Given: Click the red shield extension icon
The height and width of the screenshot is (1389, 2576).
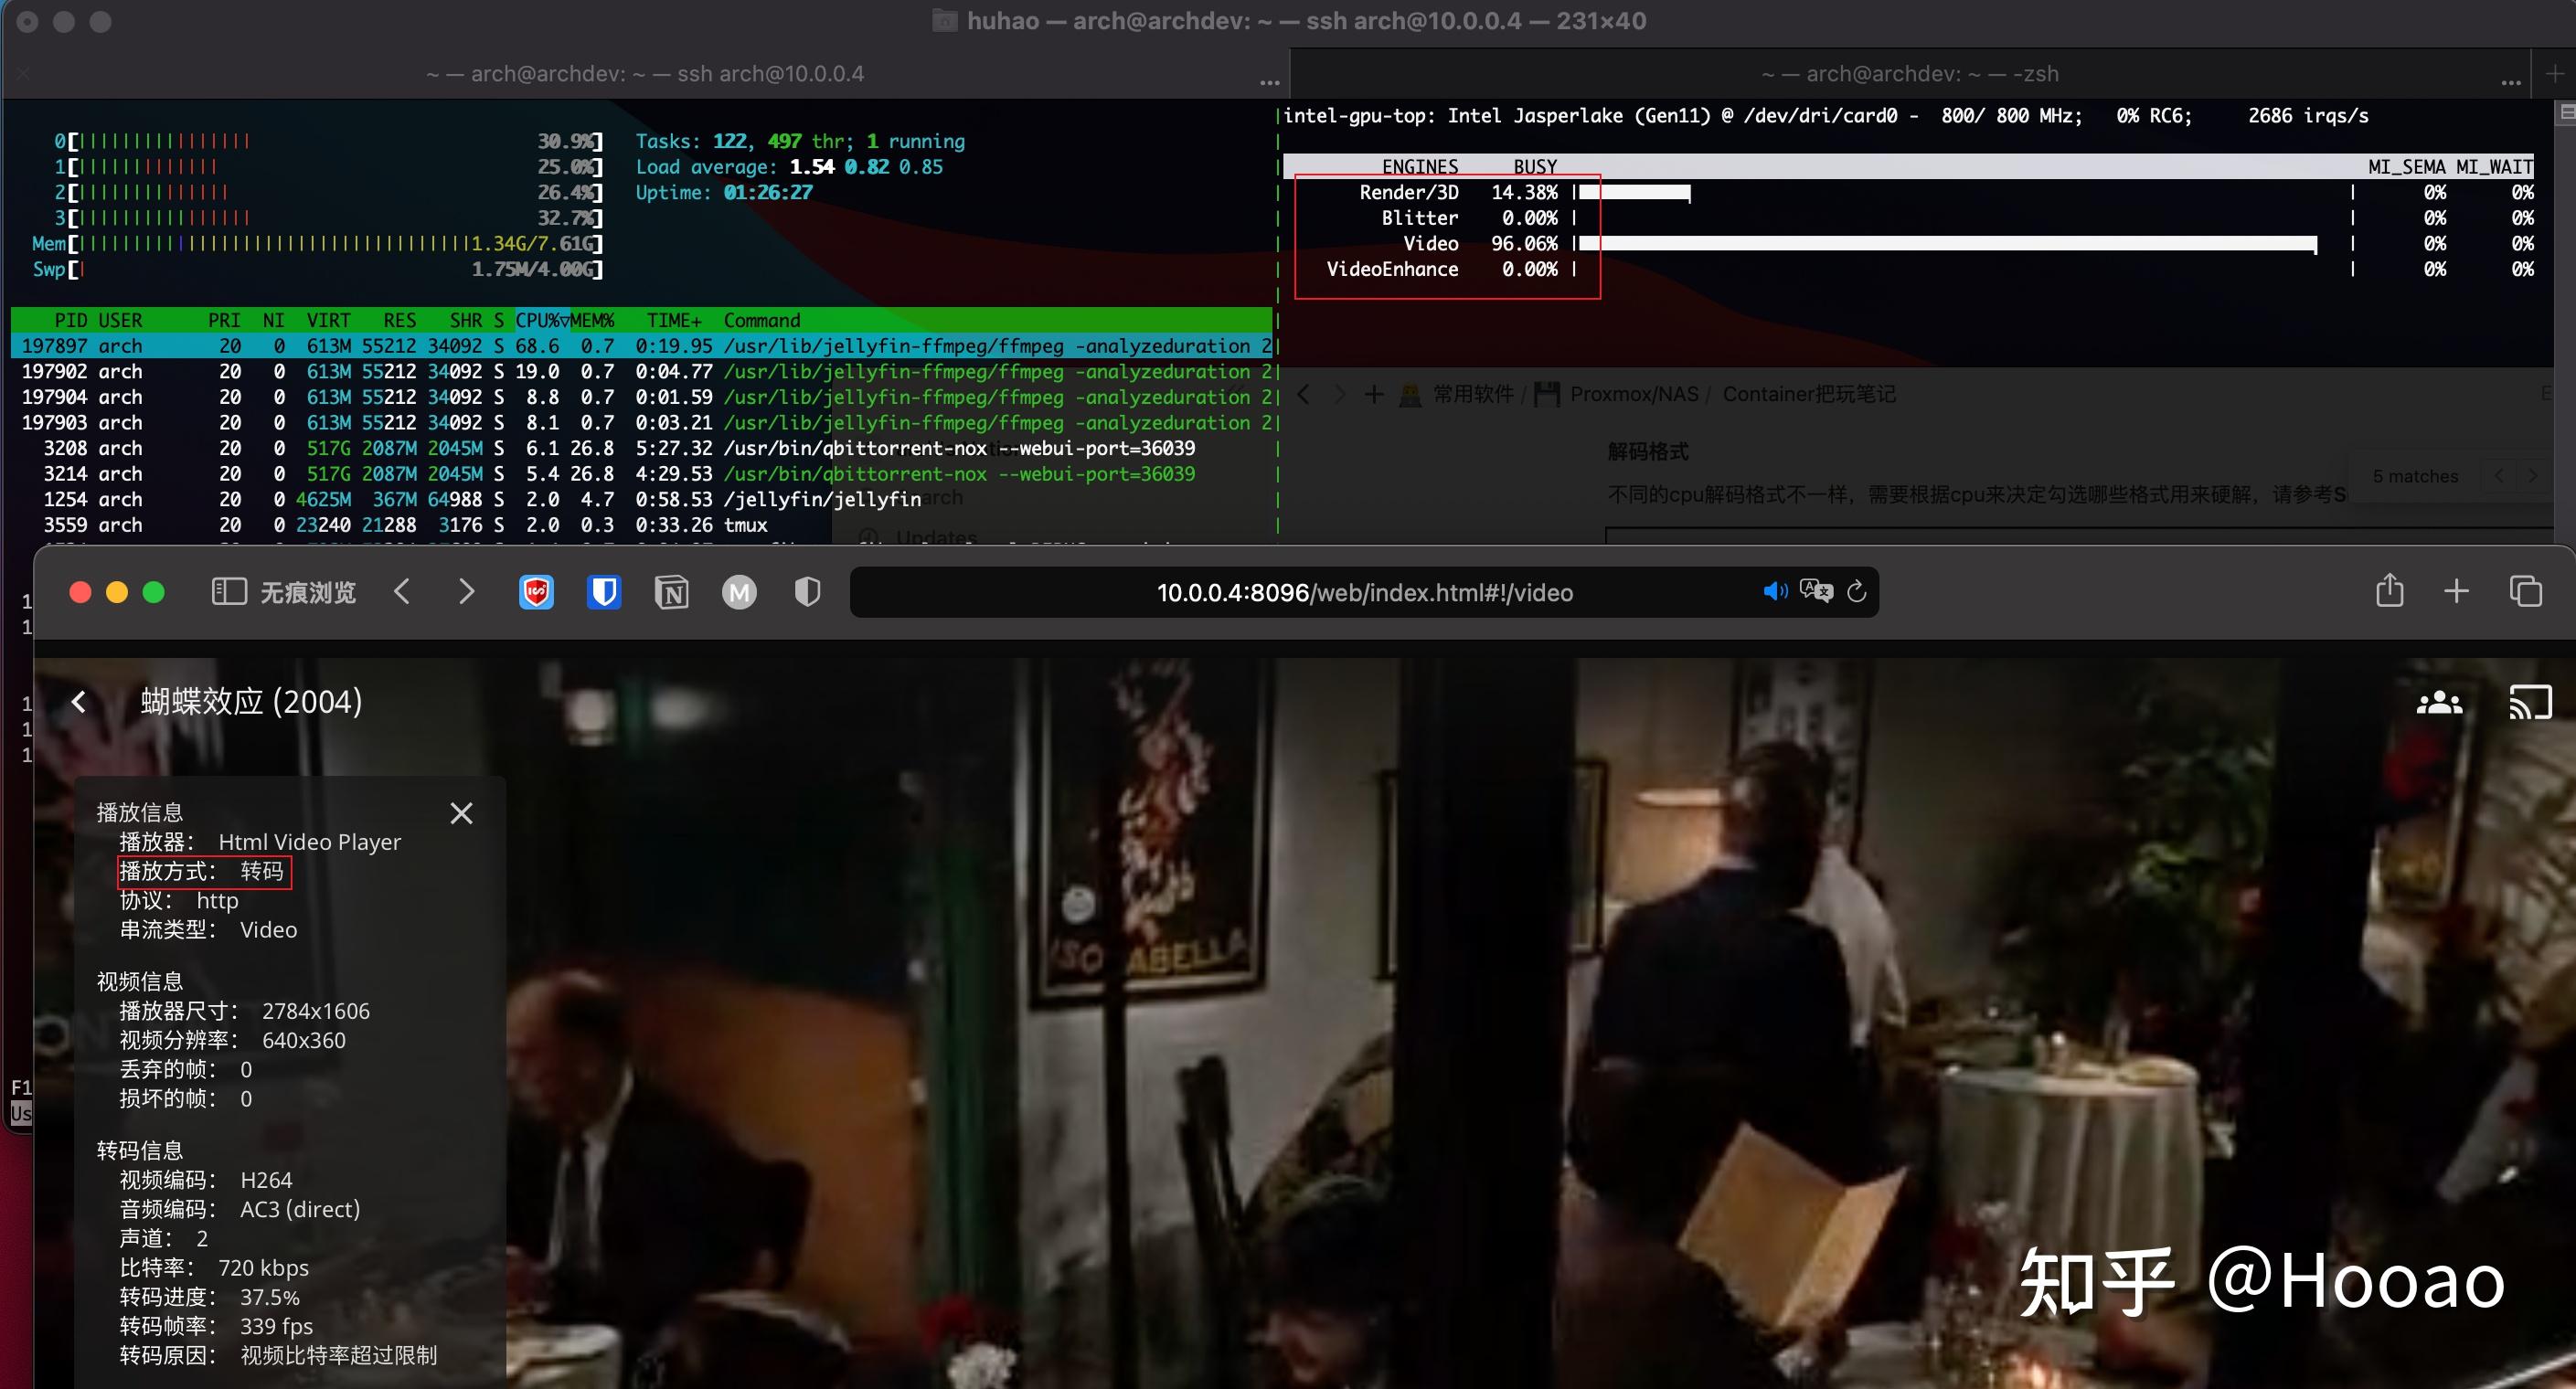Looking at the screenshot, I should [536, 592].
